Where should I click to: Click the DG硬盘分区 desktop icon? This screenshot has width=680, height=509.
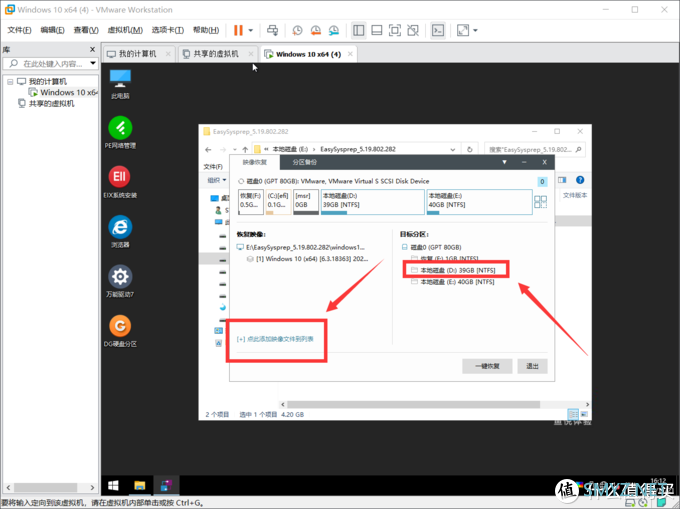[120, 331]
